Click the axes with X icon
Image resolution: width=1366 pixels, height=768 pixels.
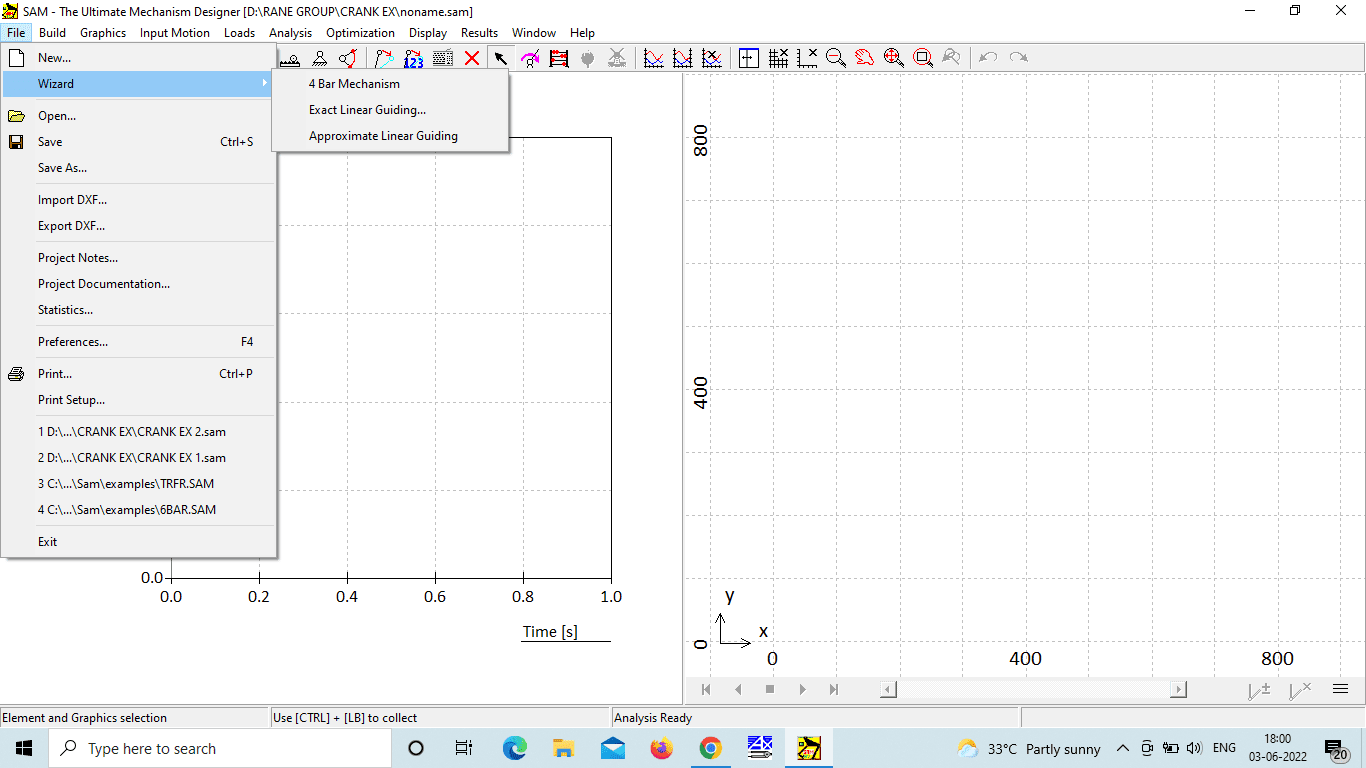[x=807, y=58]
